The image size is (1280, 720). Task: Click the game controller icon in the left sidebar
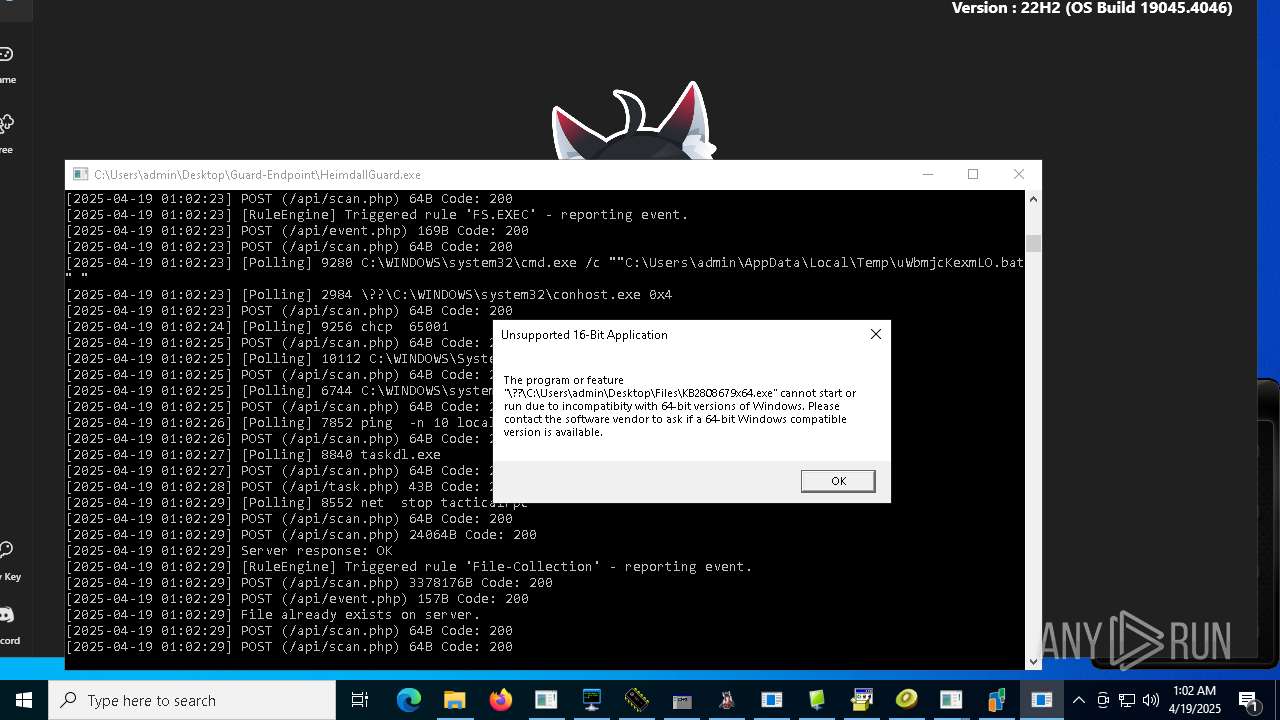coord(6,54)
